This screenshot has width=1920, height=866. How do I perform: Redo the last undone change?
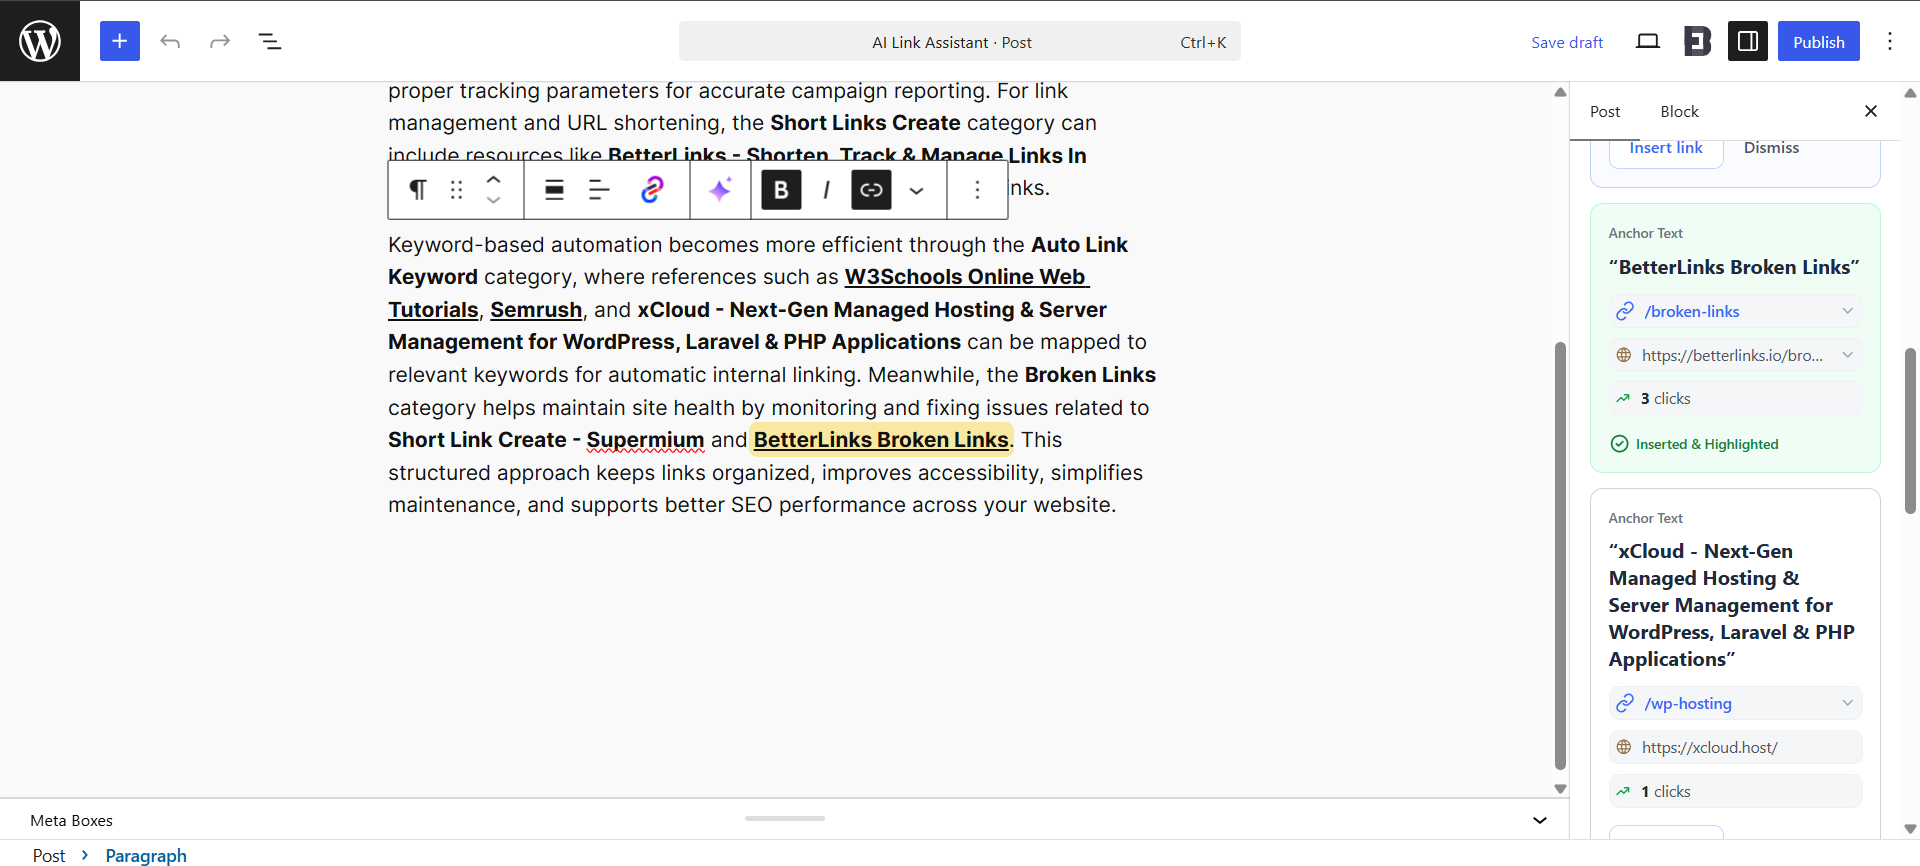[220, 41]
